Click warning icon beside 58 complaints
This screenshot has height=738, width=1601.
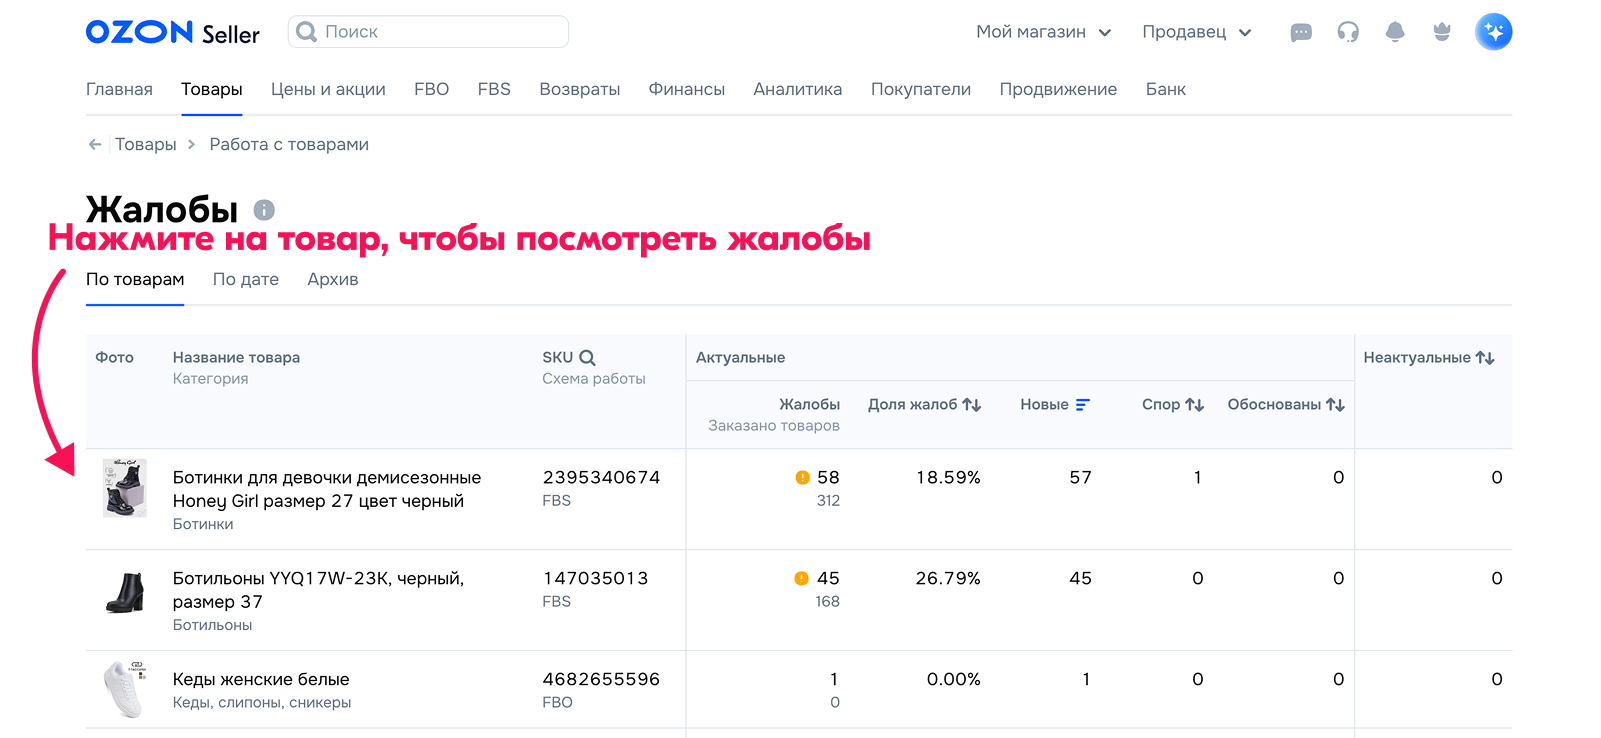click(x=802, y=478)
